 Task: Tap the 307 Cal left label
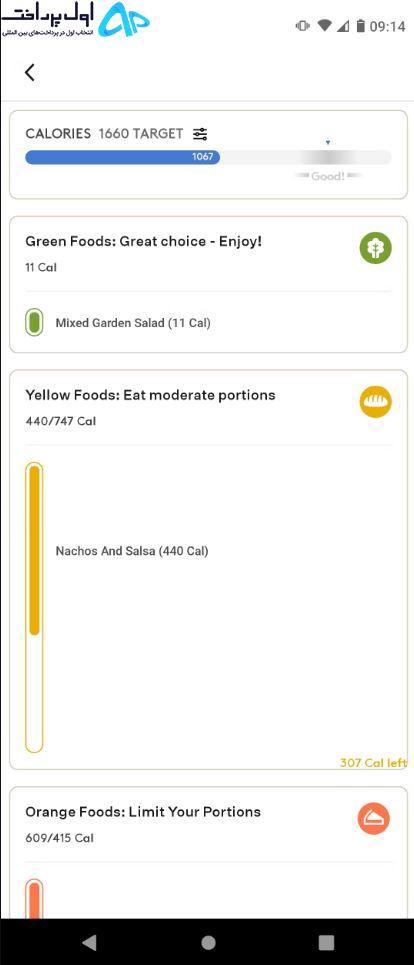[373, 763]
